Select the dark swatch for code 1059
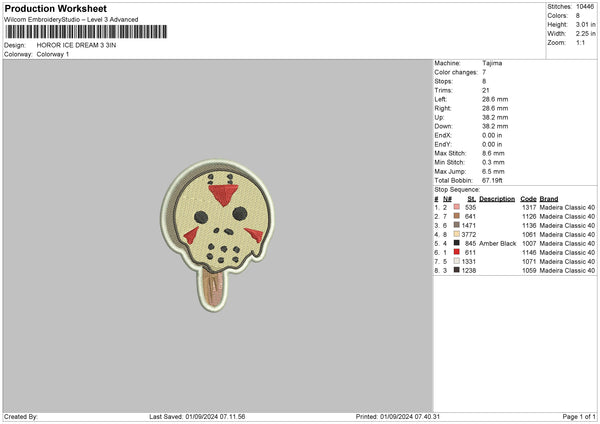Image resolution: width=600 pixels, height=424 pixels. (x=457, y=270)
